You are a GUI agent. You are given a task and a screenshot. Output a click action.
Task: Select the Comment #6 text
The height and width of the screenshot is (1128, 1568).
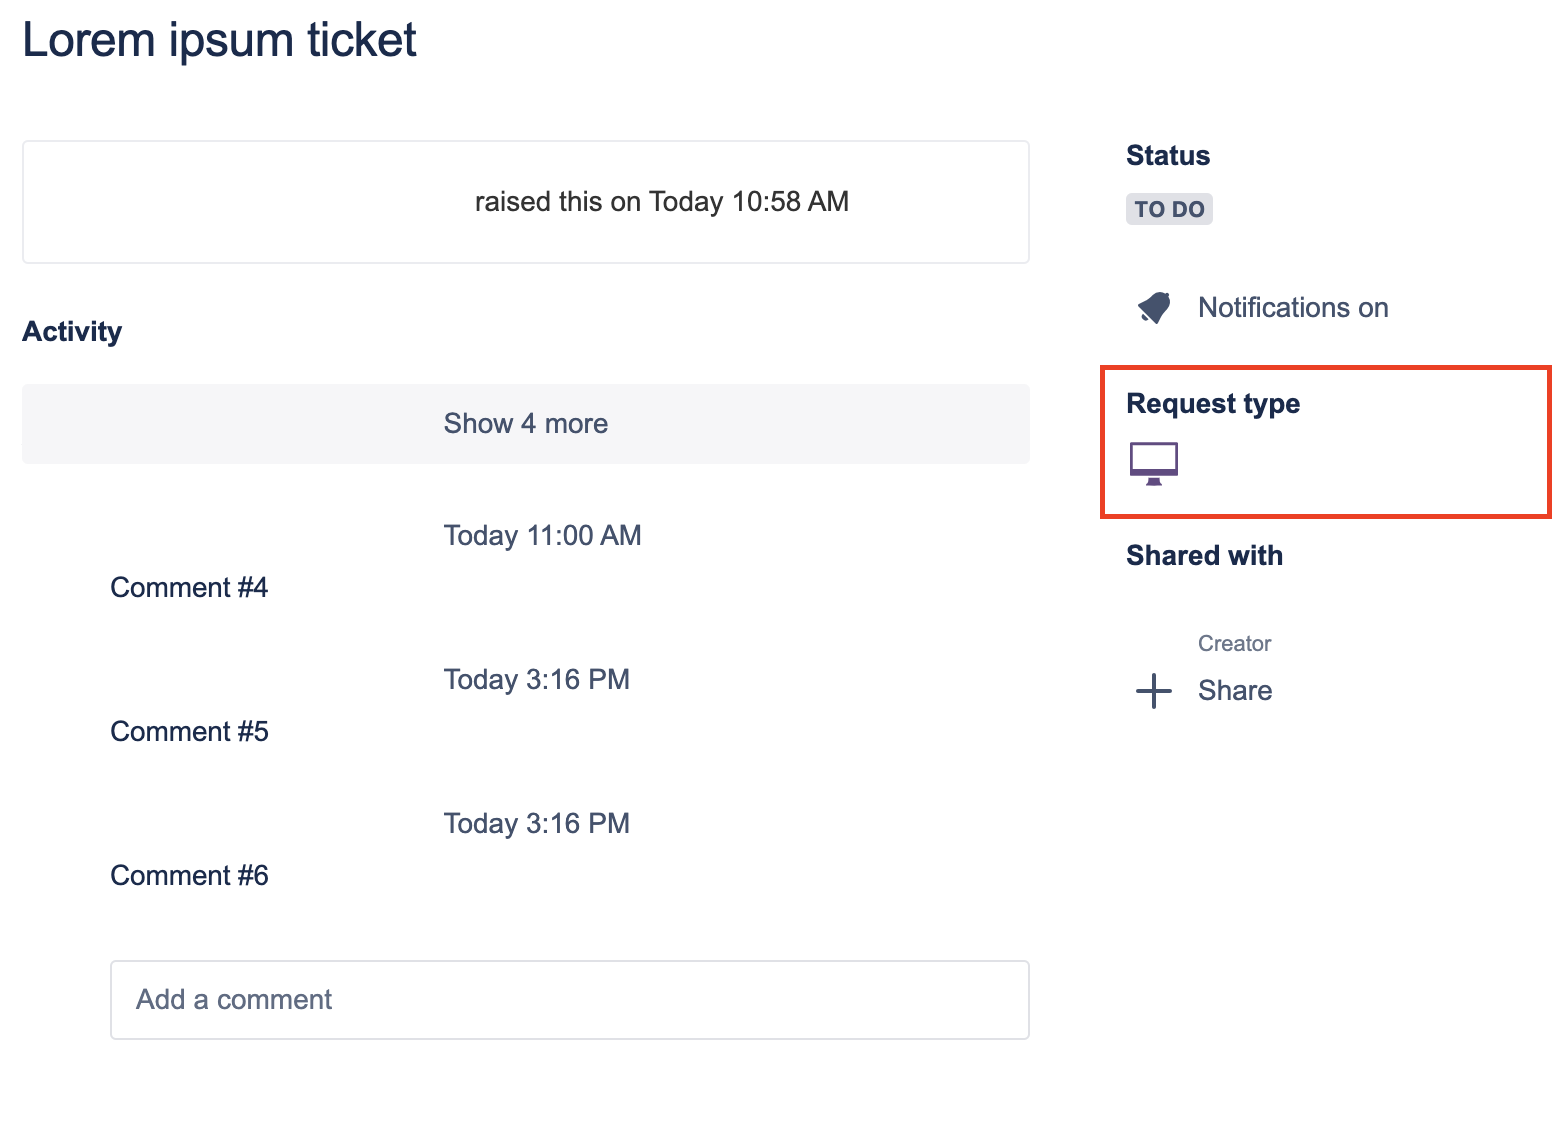pyautogui.click(x=189, y=876)
